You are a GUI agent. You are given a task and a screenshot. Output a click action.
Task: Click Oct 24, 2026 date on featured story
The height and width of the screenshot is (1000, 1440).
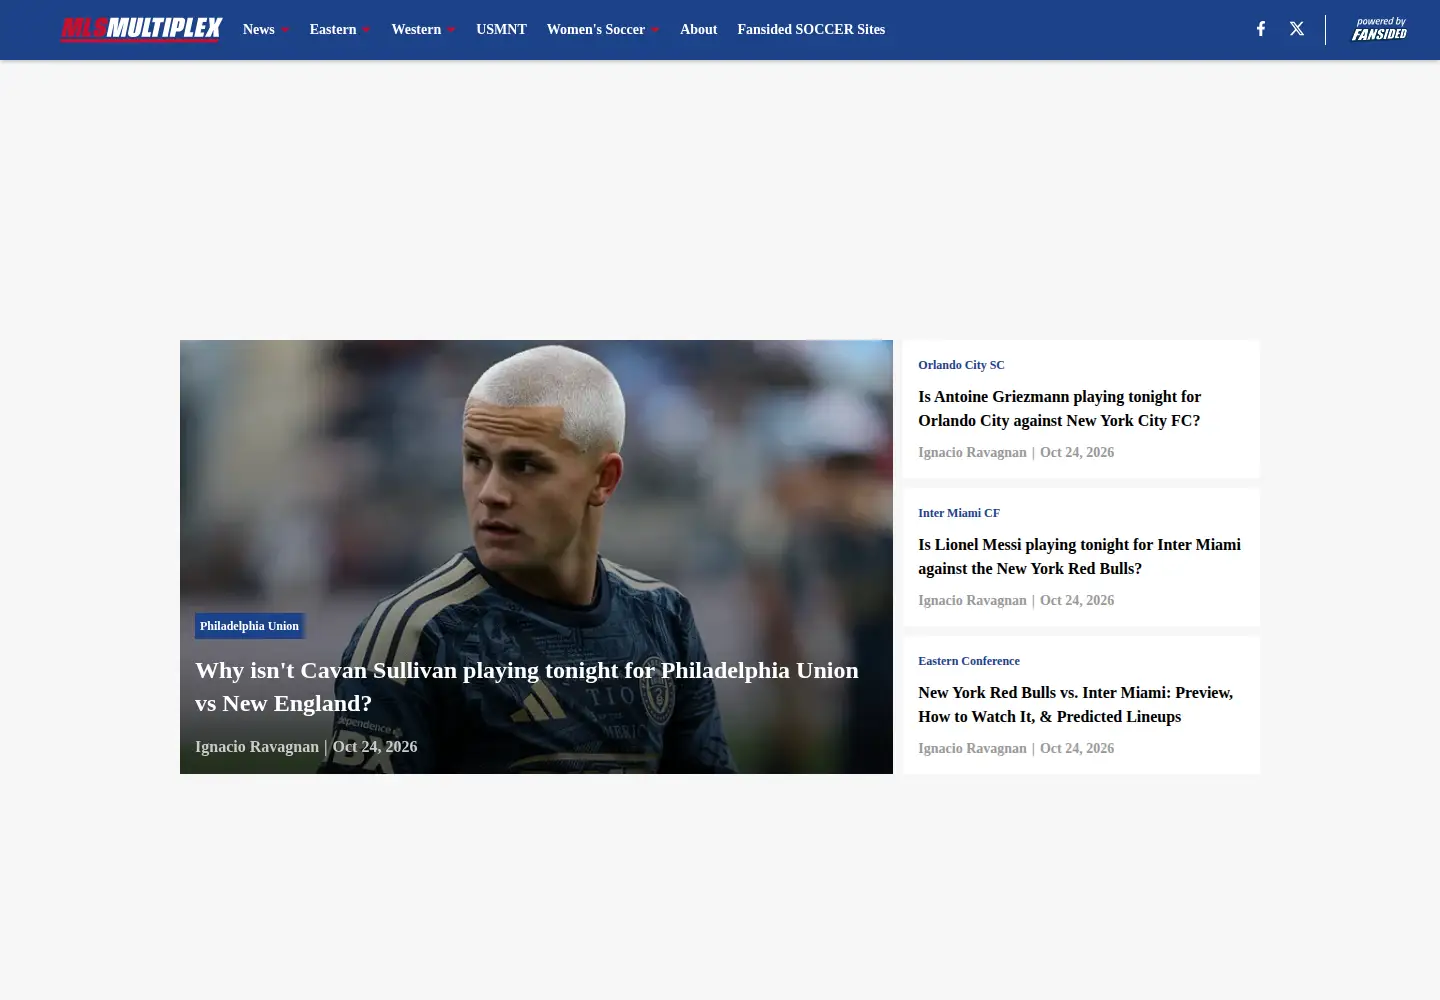[x=375, y=747]
